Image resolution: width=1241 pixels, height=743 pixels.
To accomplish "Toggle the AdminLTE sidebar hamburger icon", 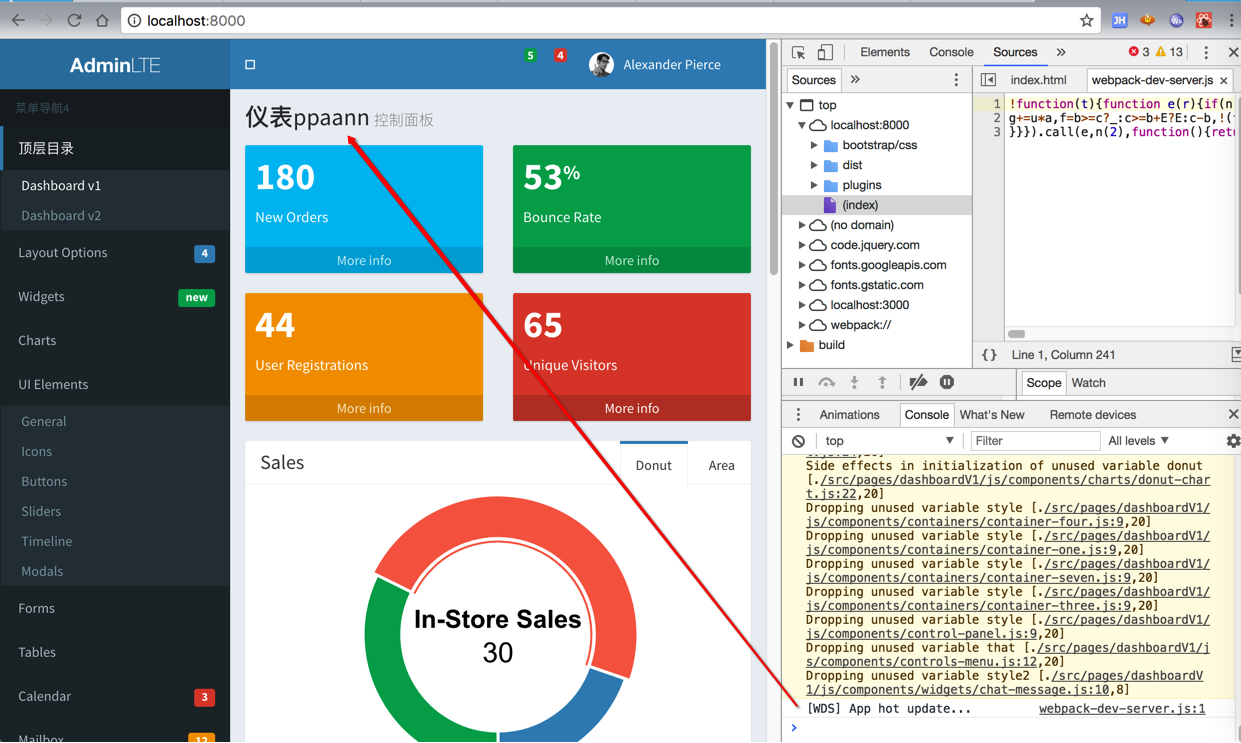I will tap(250, 65).
